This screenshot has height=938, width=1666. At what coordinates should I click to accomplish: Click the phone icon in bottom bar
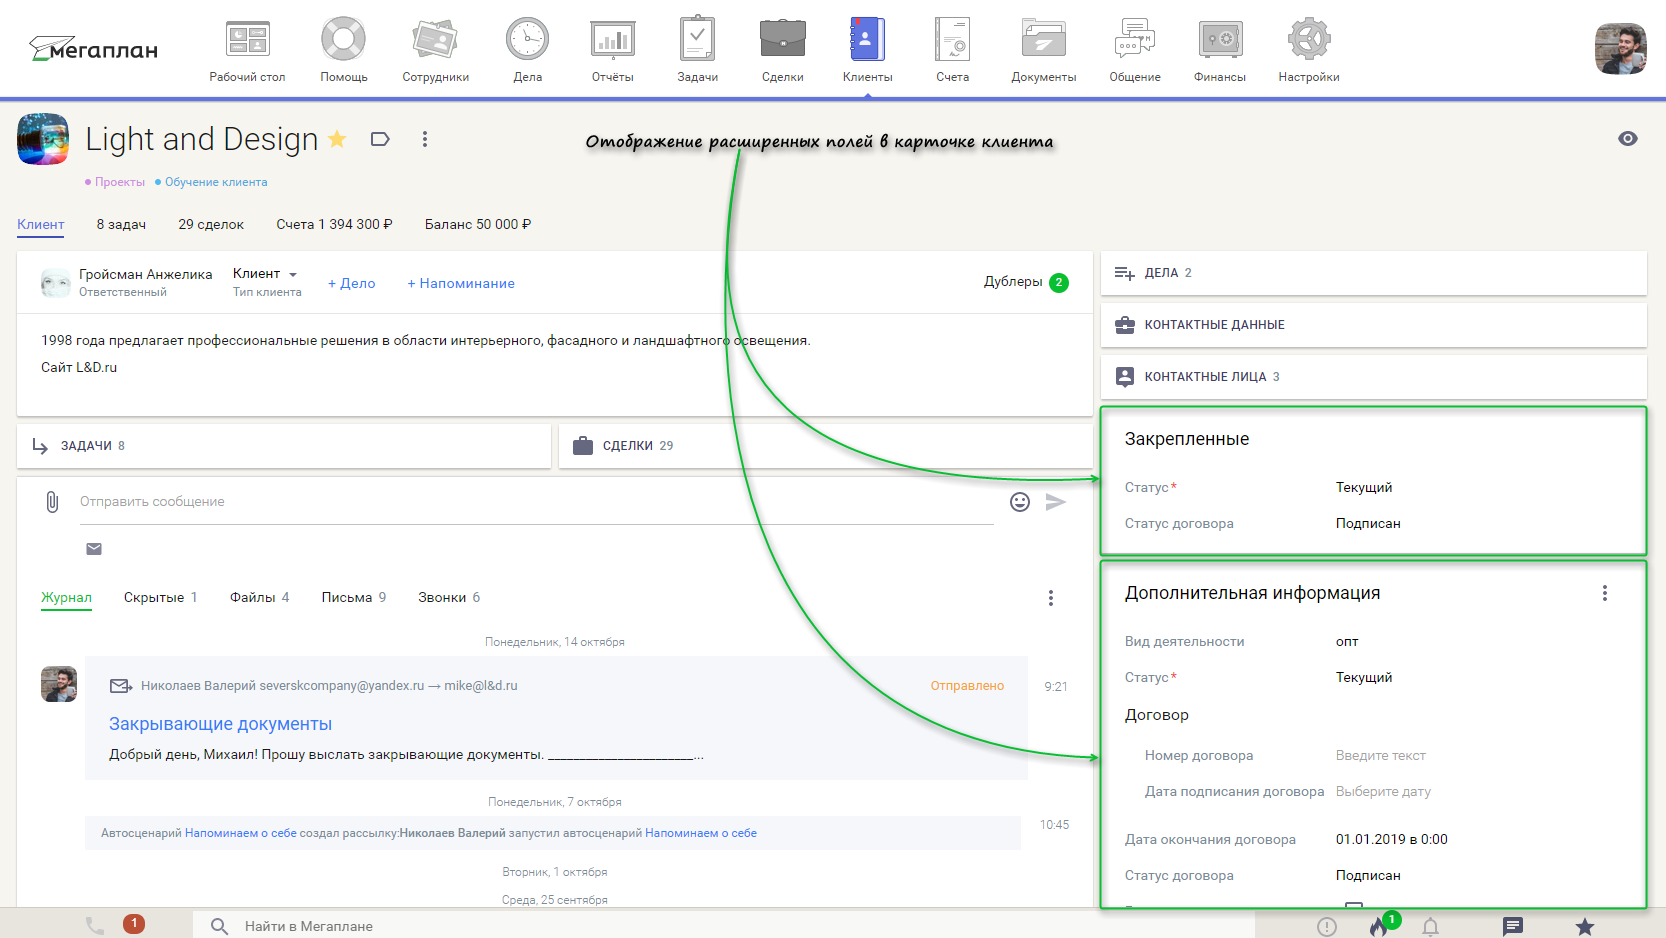(x=95, y=926)
